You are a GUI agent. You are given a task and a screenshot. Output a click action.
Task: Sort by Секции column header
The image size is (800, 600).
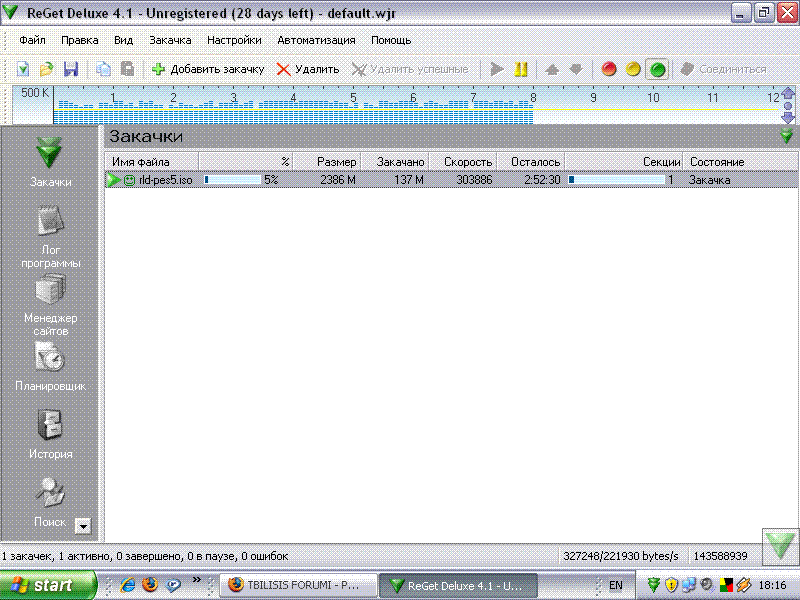click(x=624, y=162)
